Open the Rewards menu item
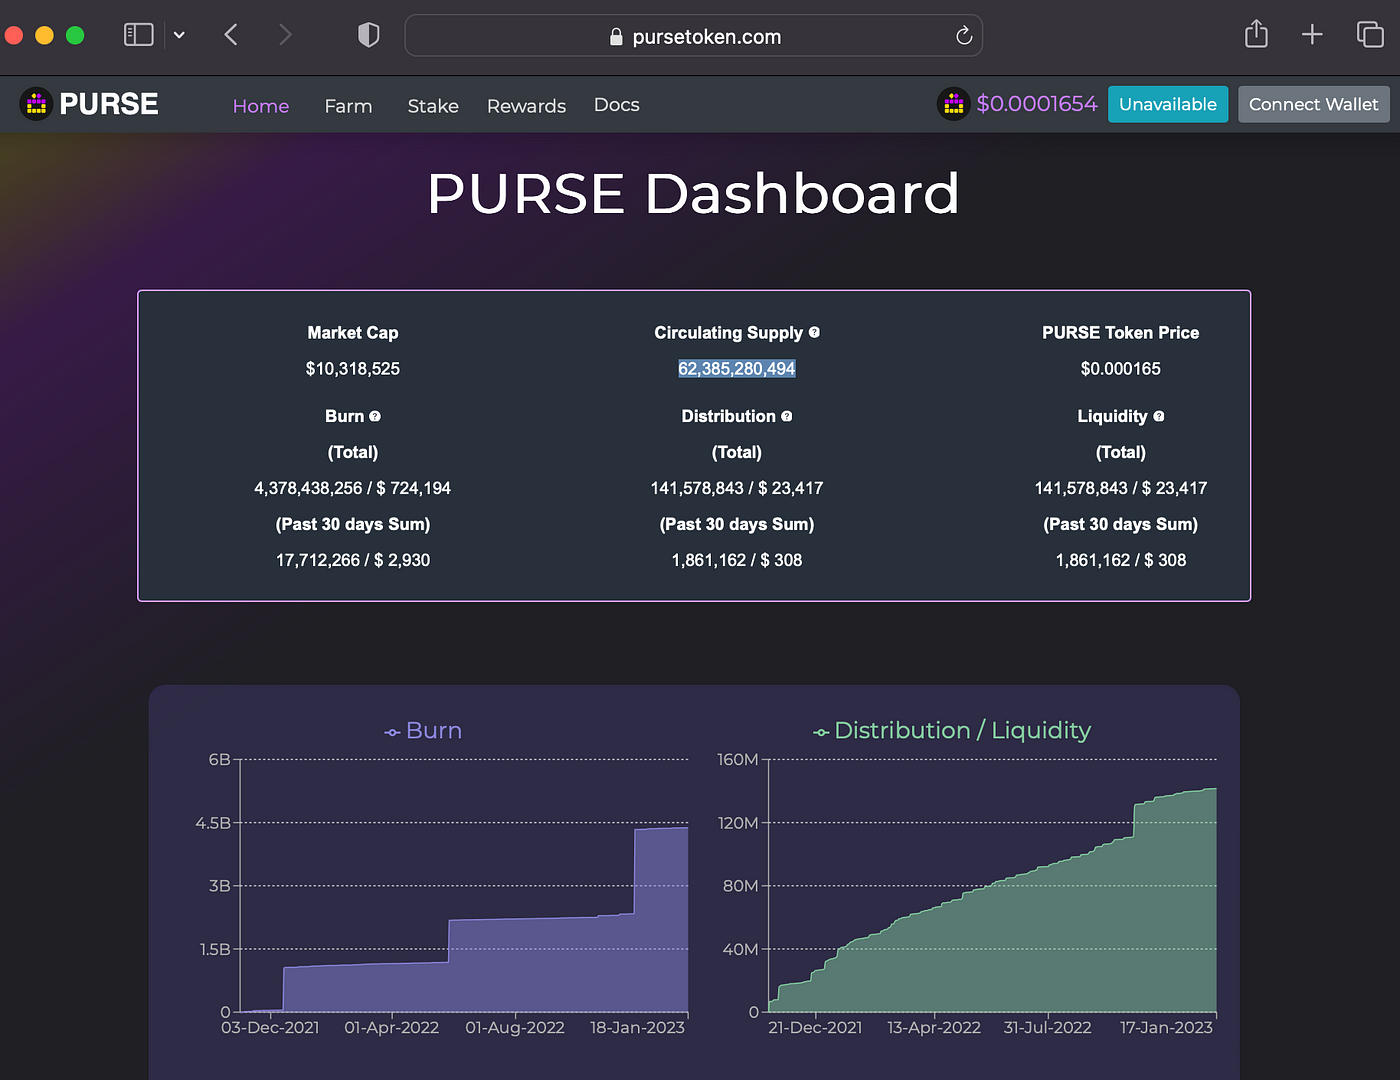Viewport: 1400px width, 1080px height. [526, 106]
